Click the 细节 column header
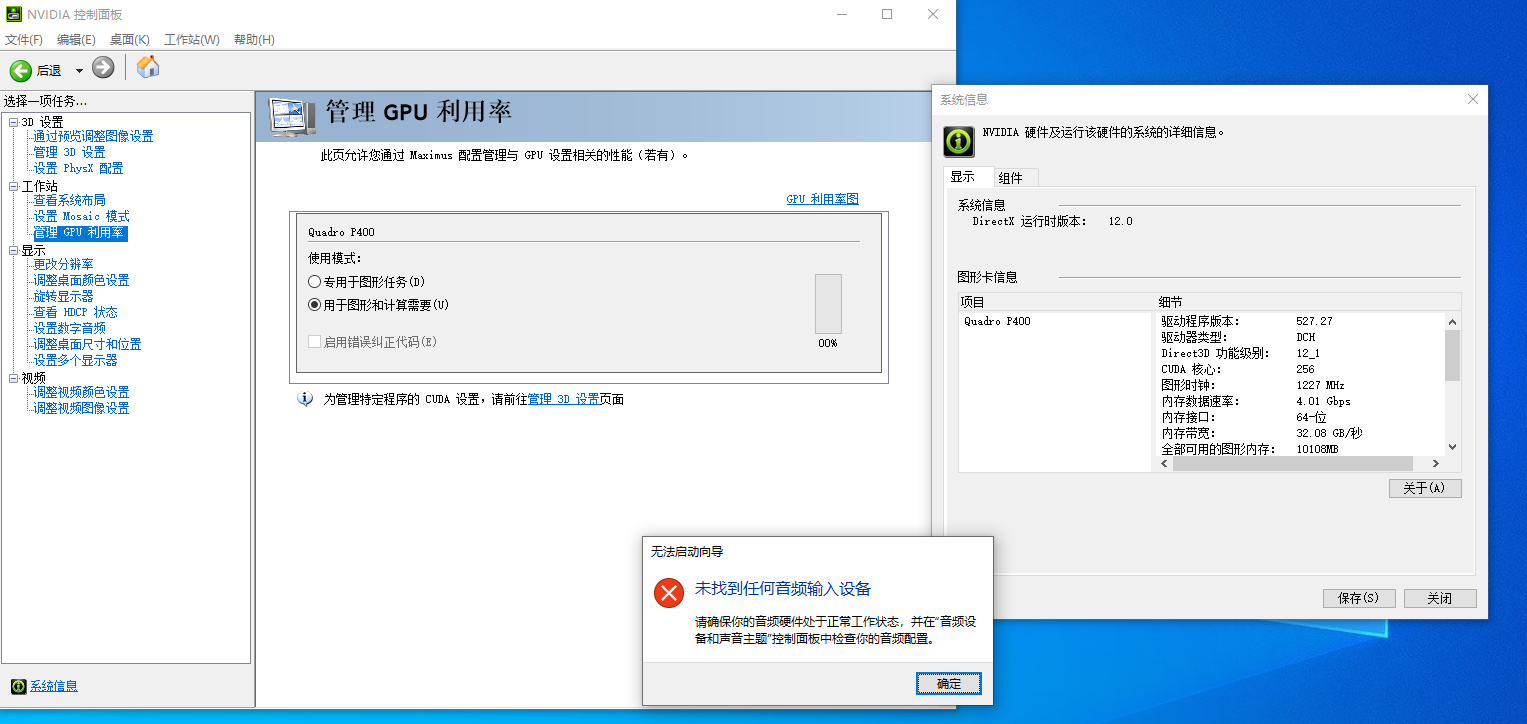This screenshot has width=1527, height=724. [x=1309, y=302]
